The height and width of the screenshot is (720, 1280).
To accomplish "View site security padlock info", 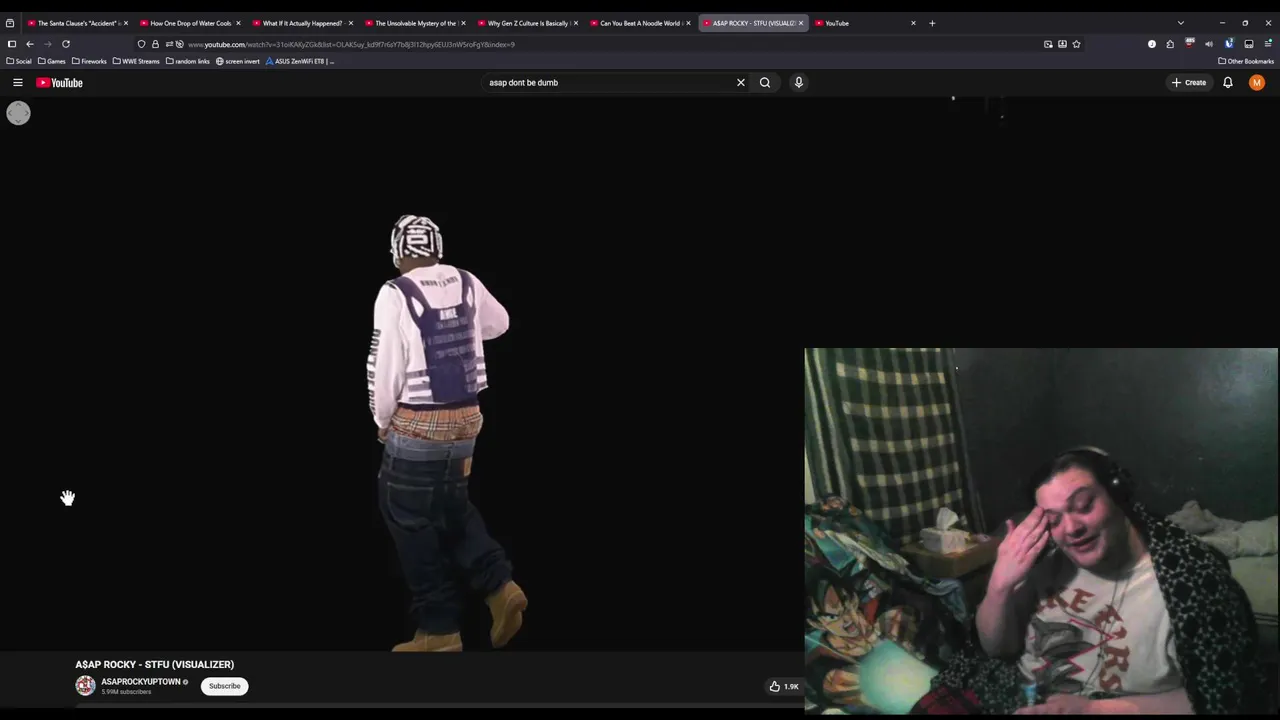I will point(155,44).
